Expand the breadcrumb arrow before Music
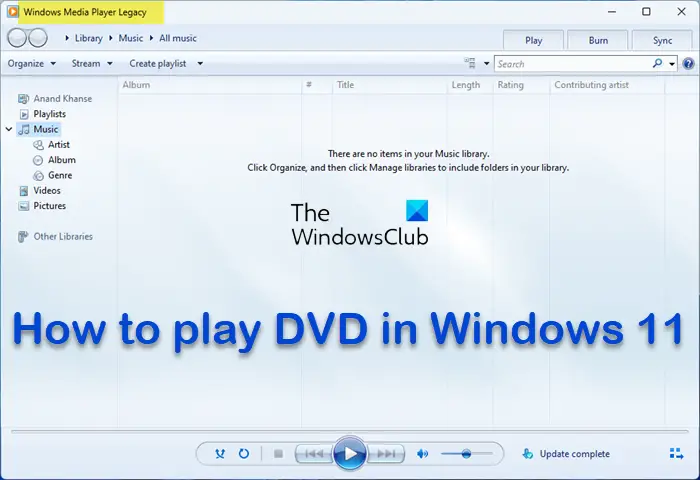The height and width of the screenshot is (480, 700). pyautogui.click(x=111, y=38)
